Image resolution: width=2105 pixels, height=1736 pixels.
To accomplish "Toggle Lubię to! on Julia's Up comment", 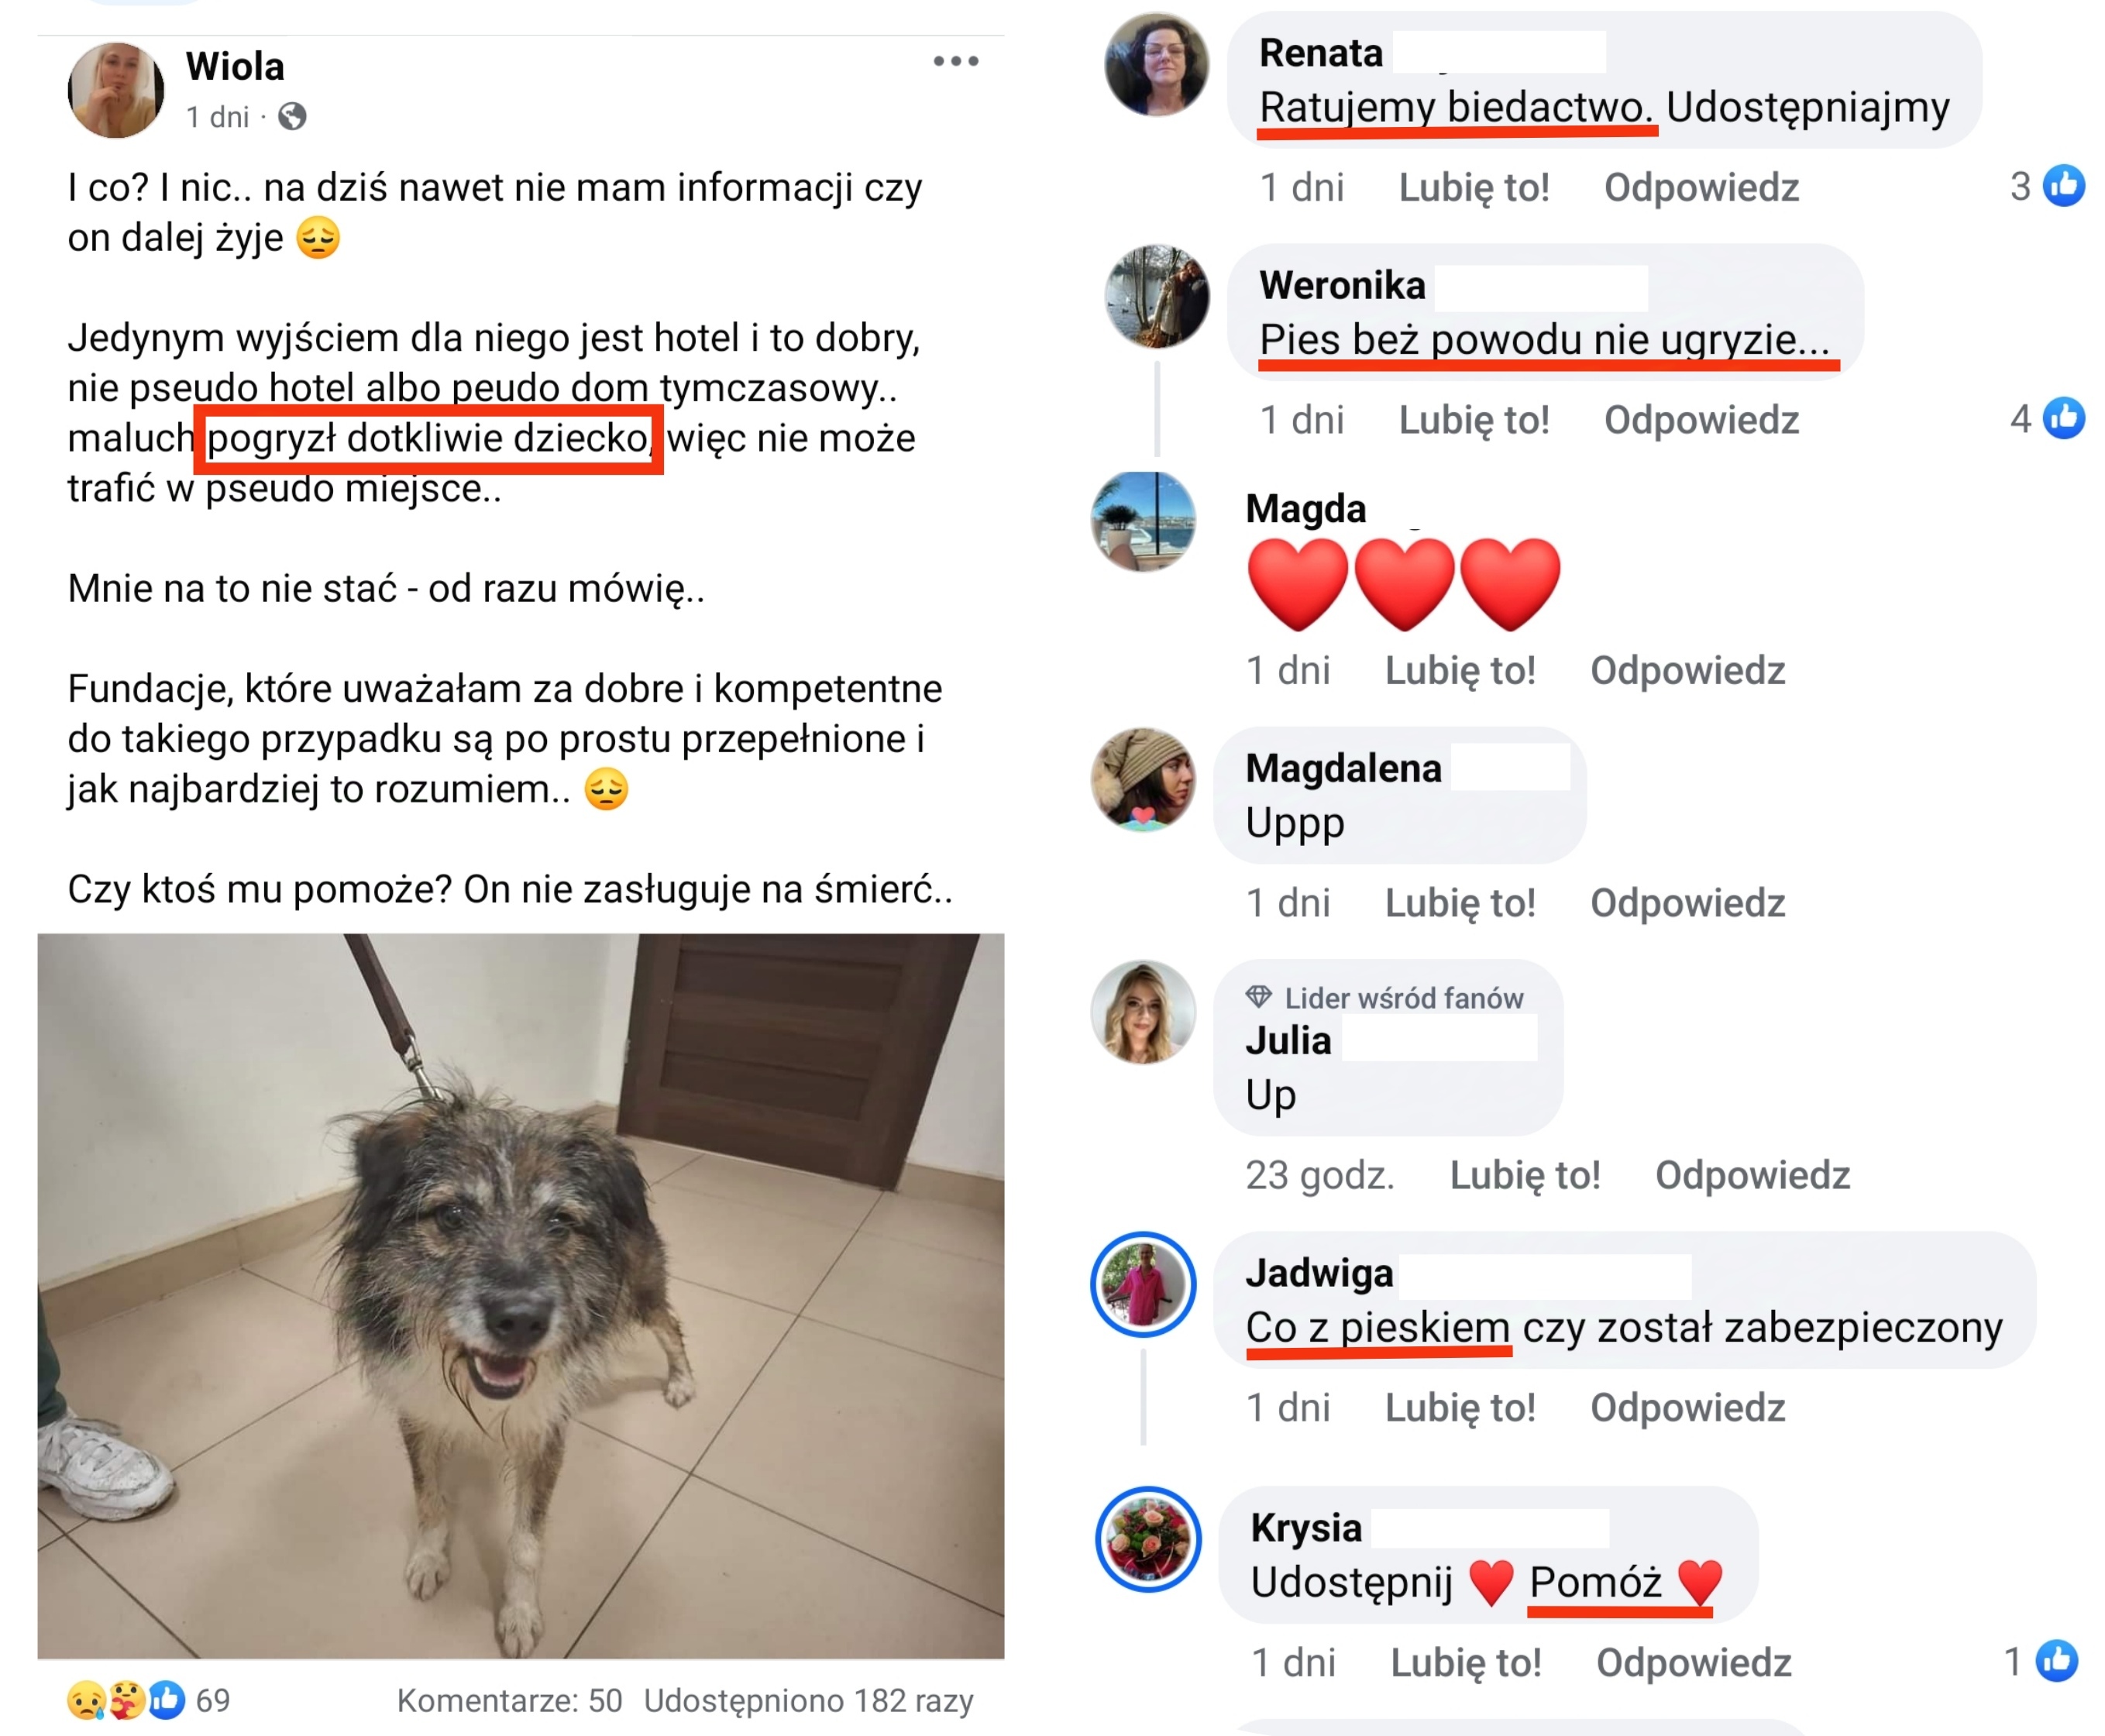I will 1524,1175.
